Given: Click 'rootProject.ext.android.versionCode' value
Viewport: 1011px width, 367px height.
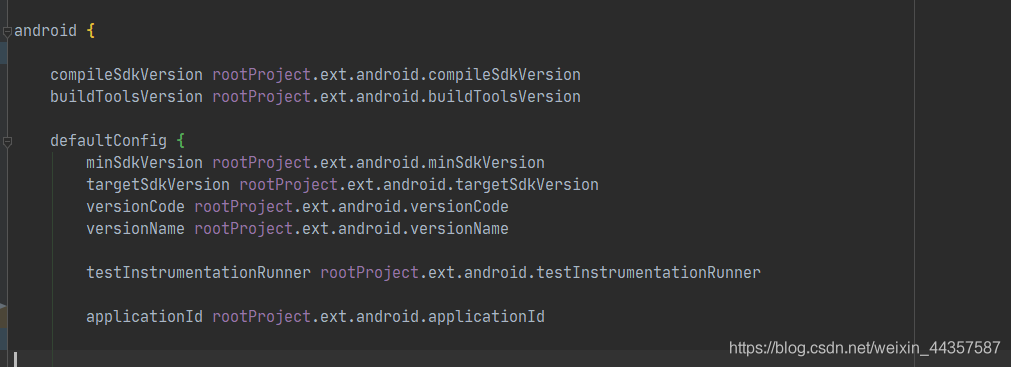Looking at the screenshot, I should pyautogui.click(x=351, y=207).
